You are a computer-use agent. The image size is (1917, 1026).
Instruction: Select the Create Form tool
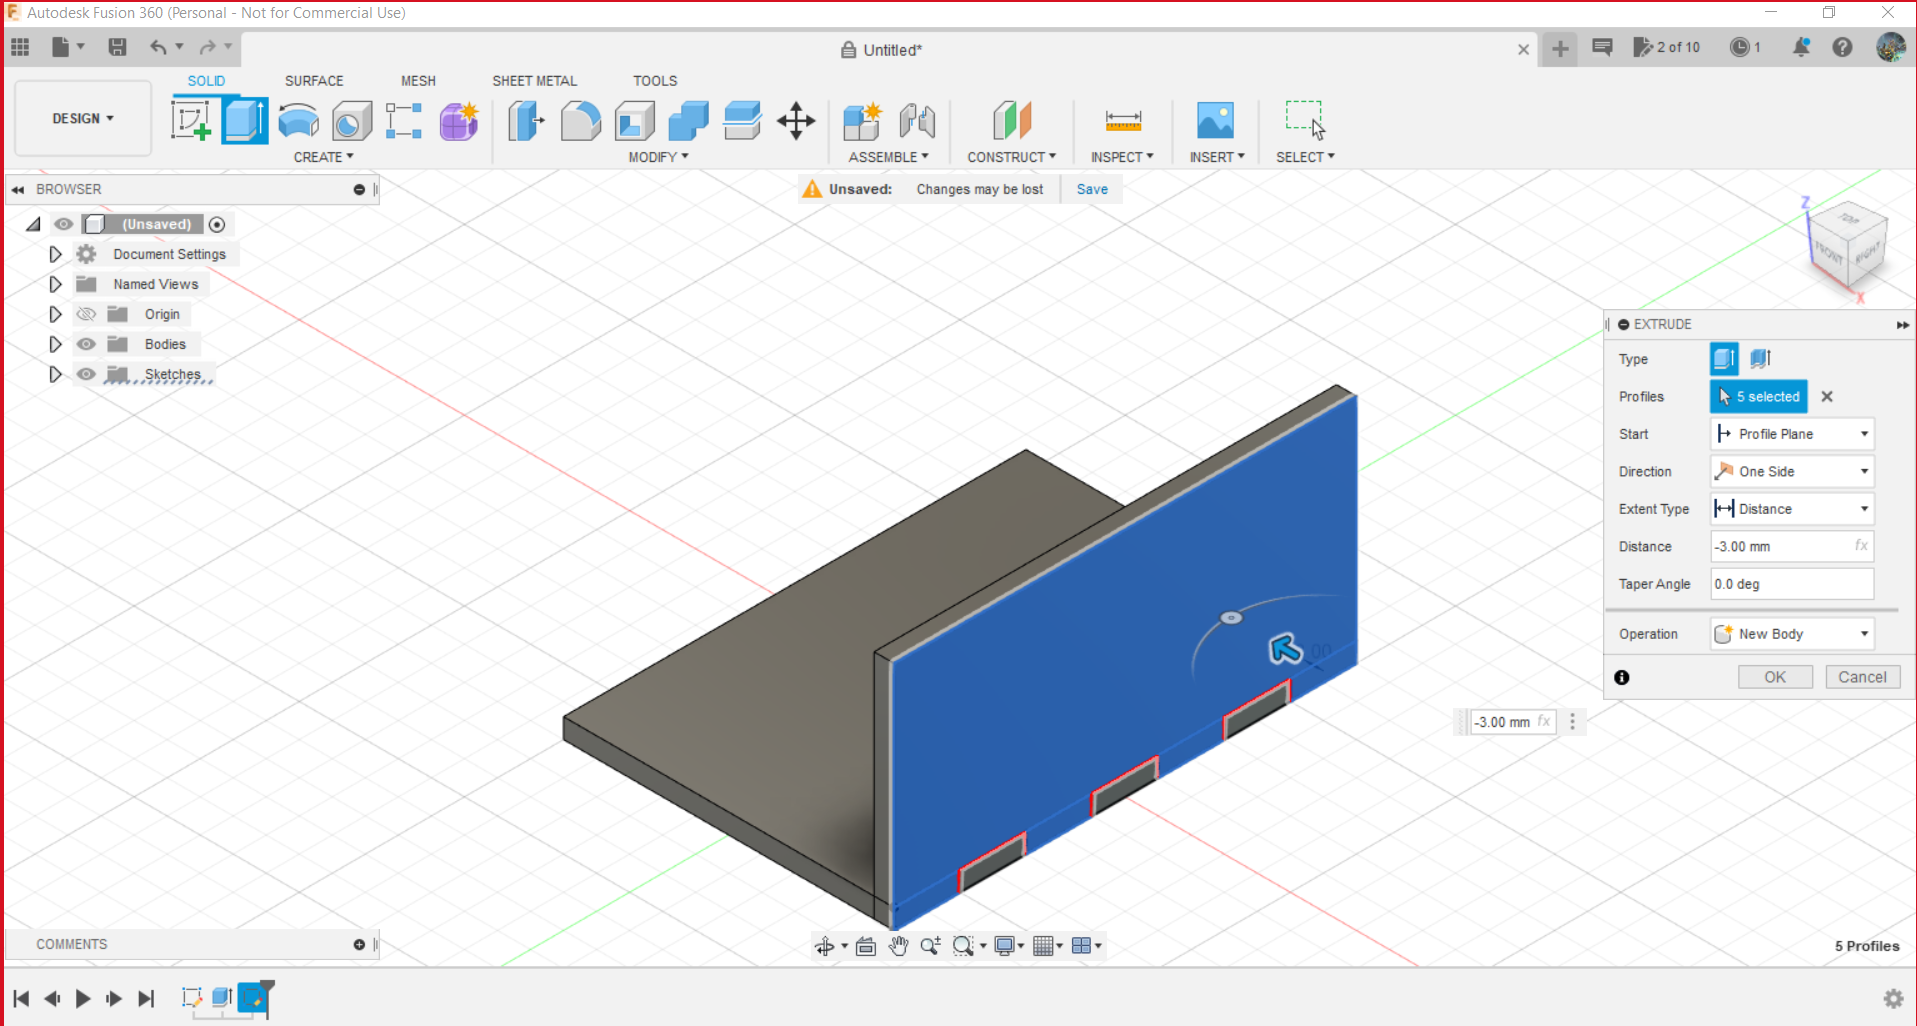(x=459, y=121)
